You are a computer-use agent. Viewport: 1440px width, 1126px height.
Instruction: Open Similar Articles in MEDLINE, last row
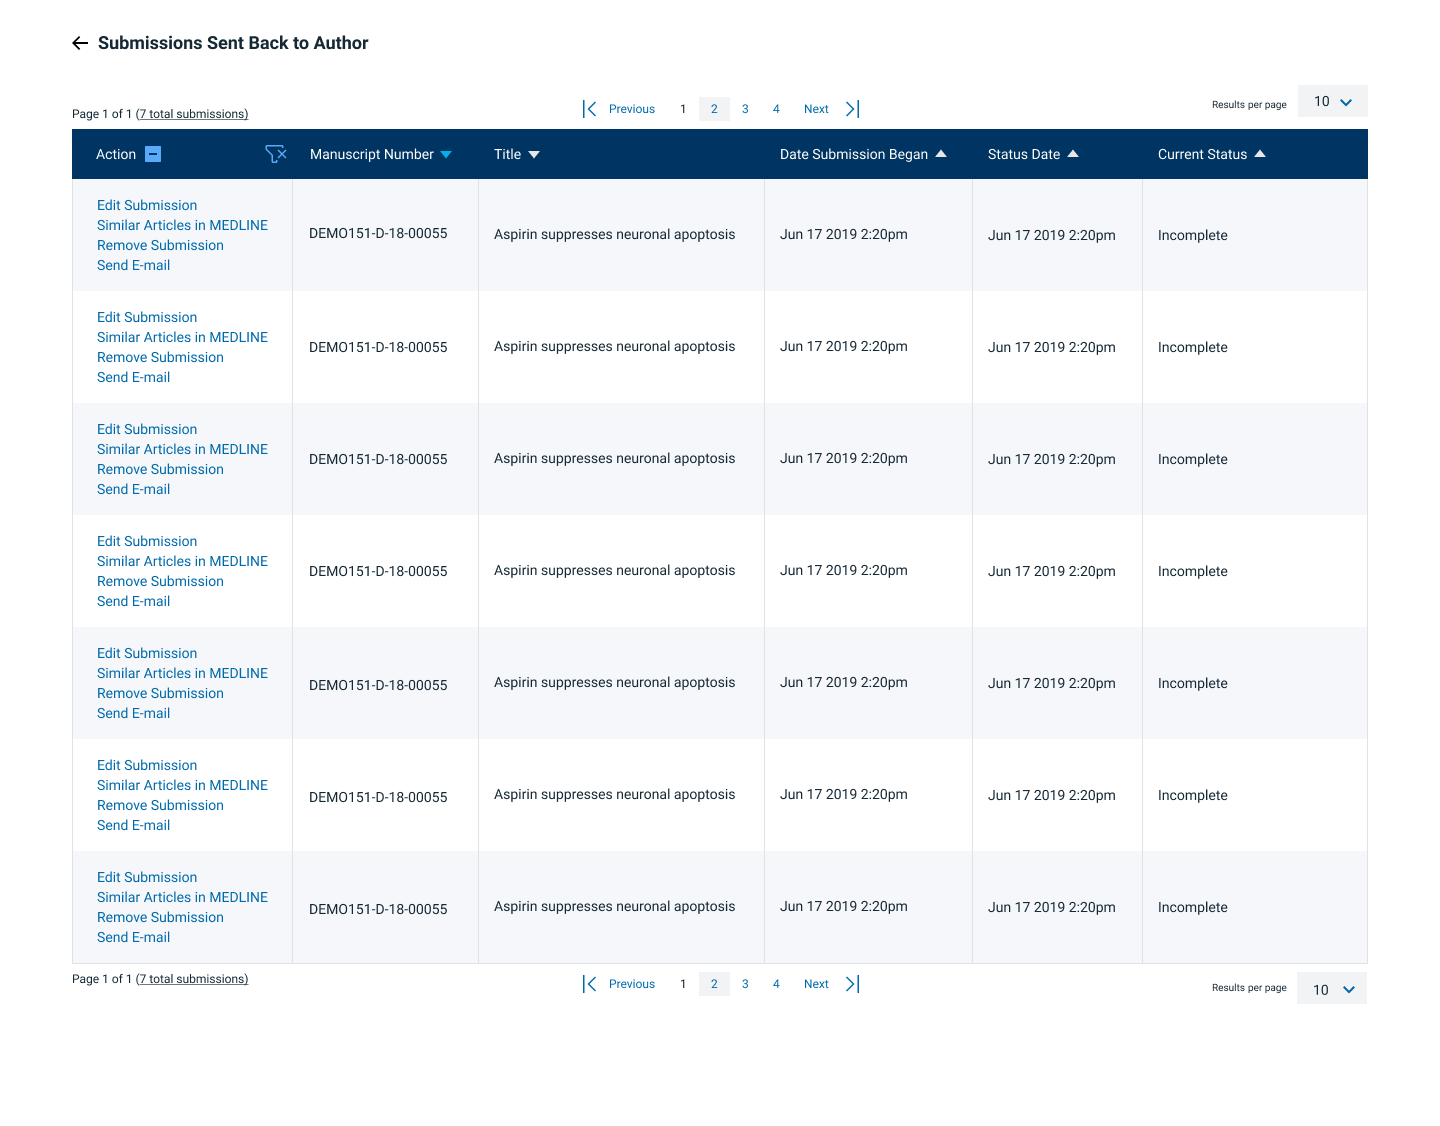[182, 897]
